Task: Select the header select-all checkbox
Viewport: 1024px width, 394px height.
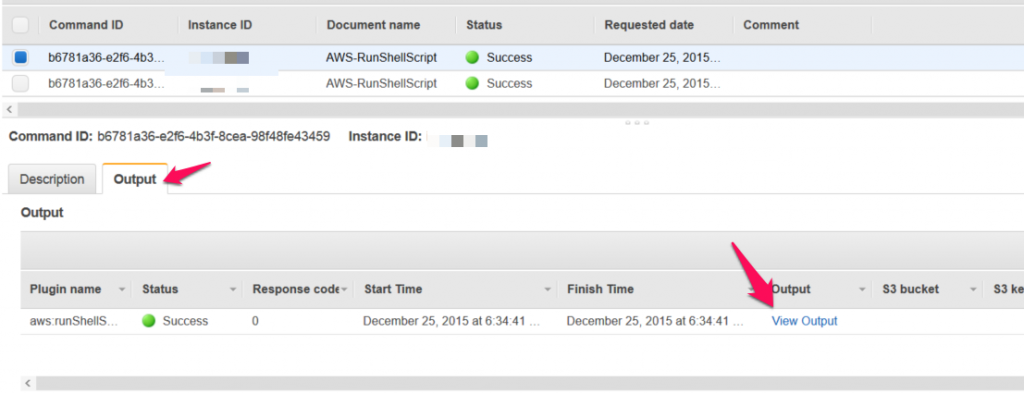Action: click(x=20, y=25)
